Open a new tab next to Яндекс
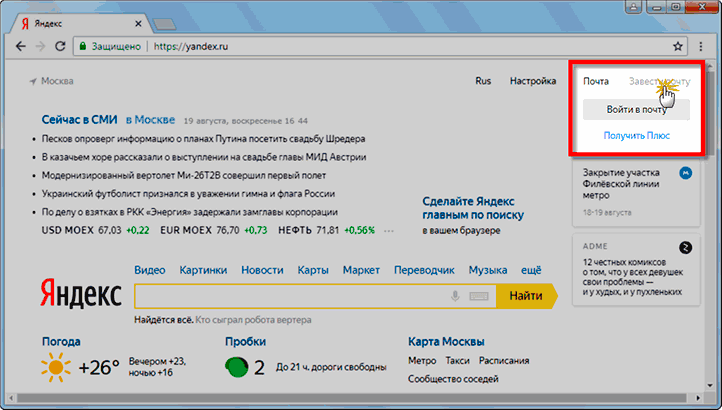Screen dimensions: 722x410 click(164, 24)
